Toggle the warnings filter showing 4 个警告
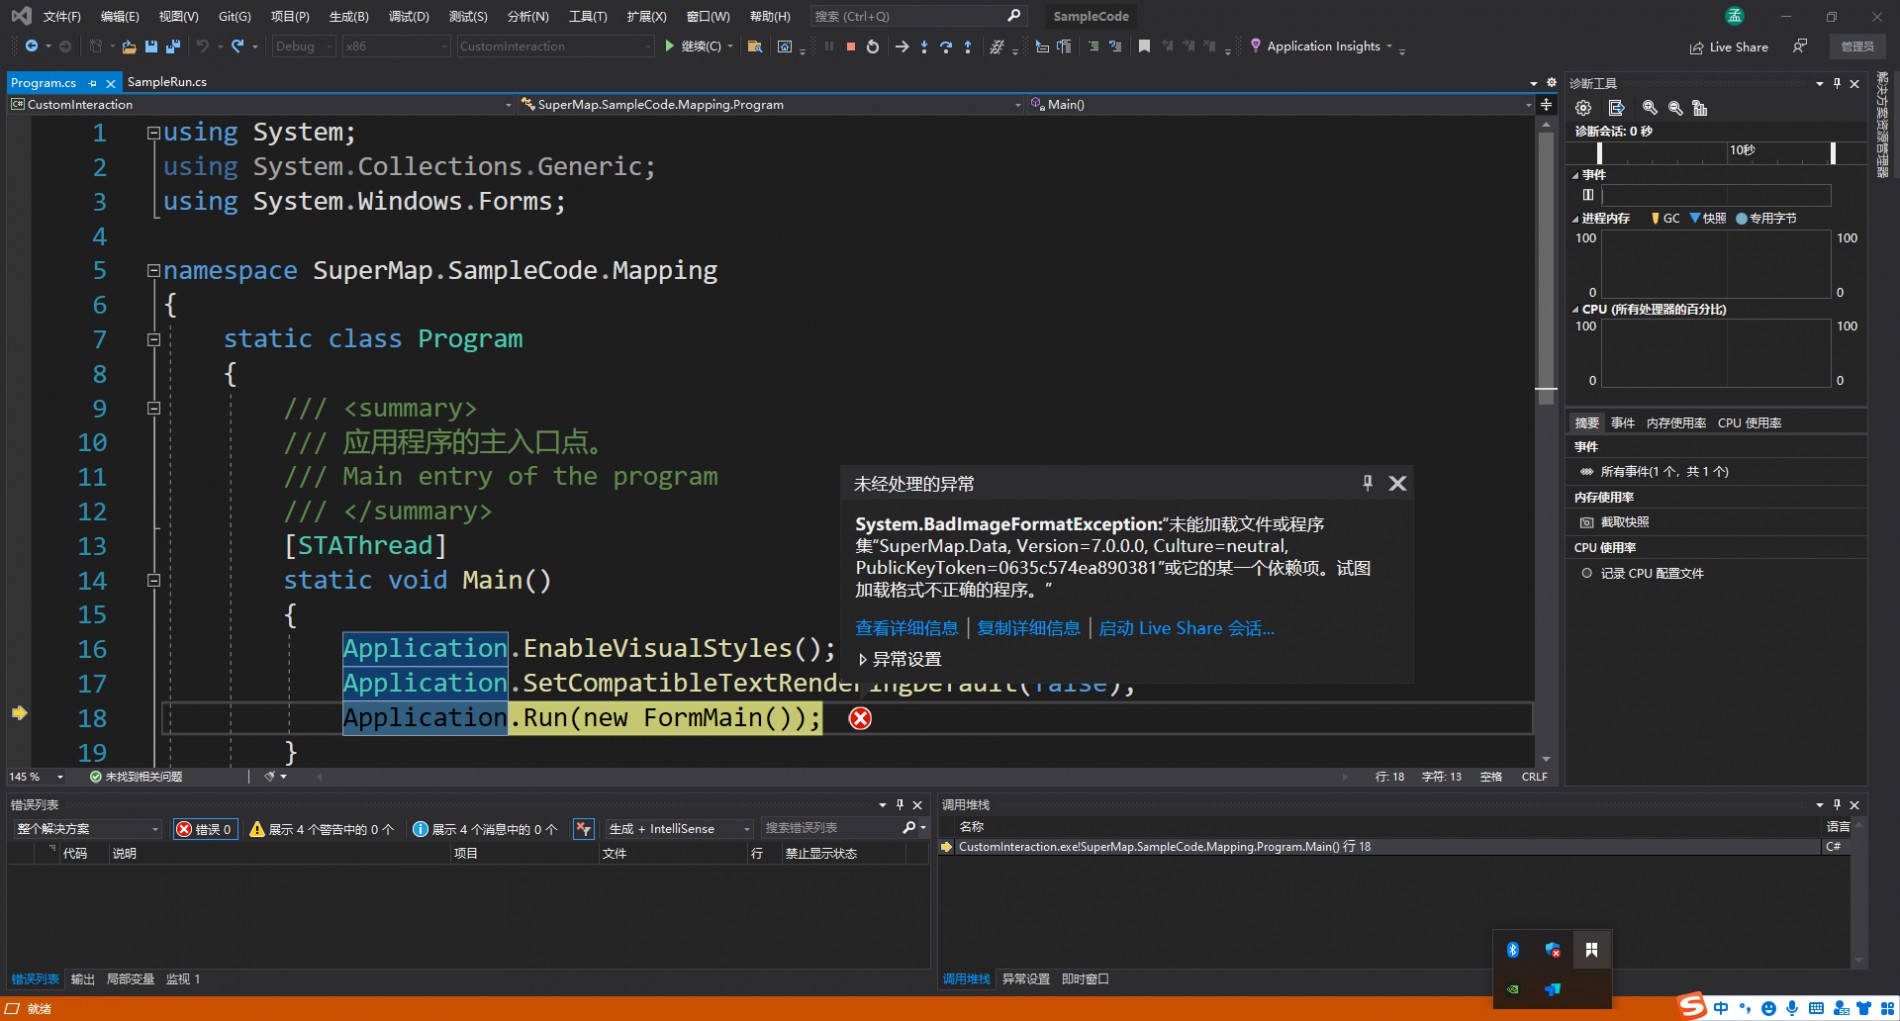 point(322,829)
